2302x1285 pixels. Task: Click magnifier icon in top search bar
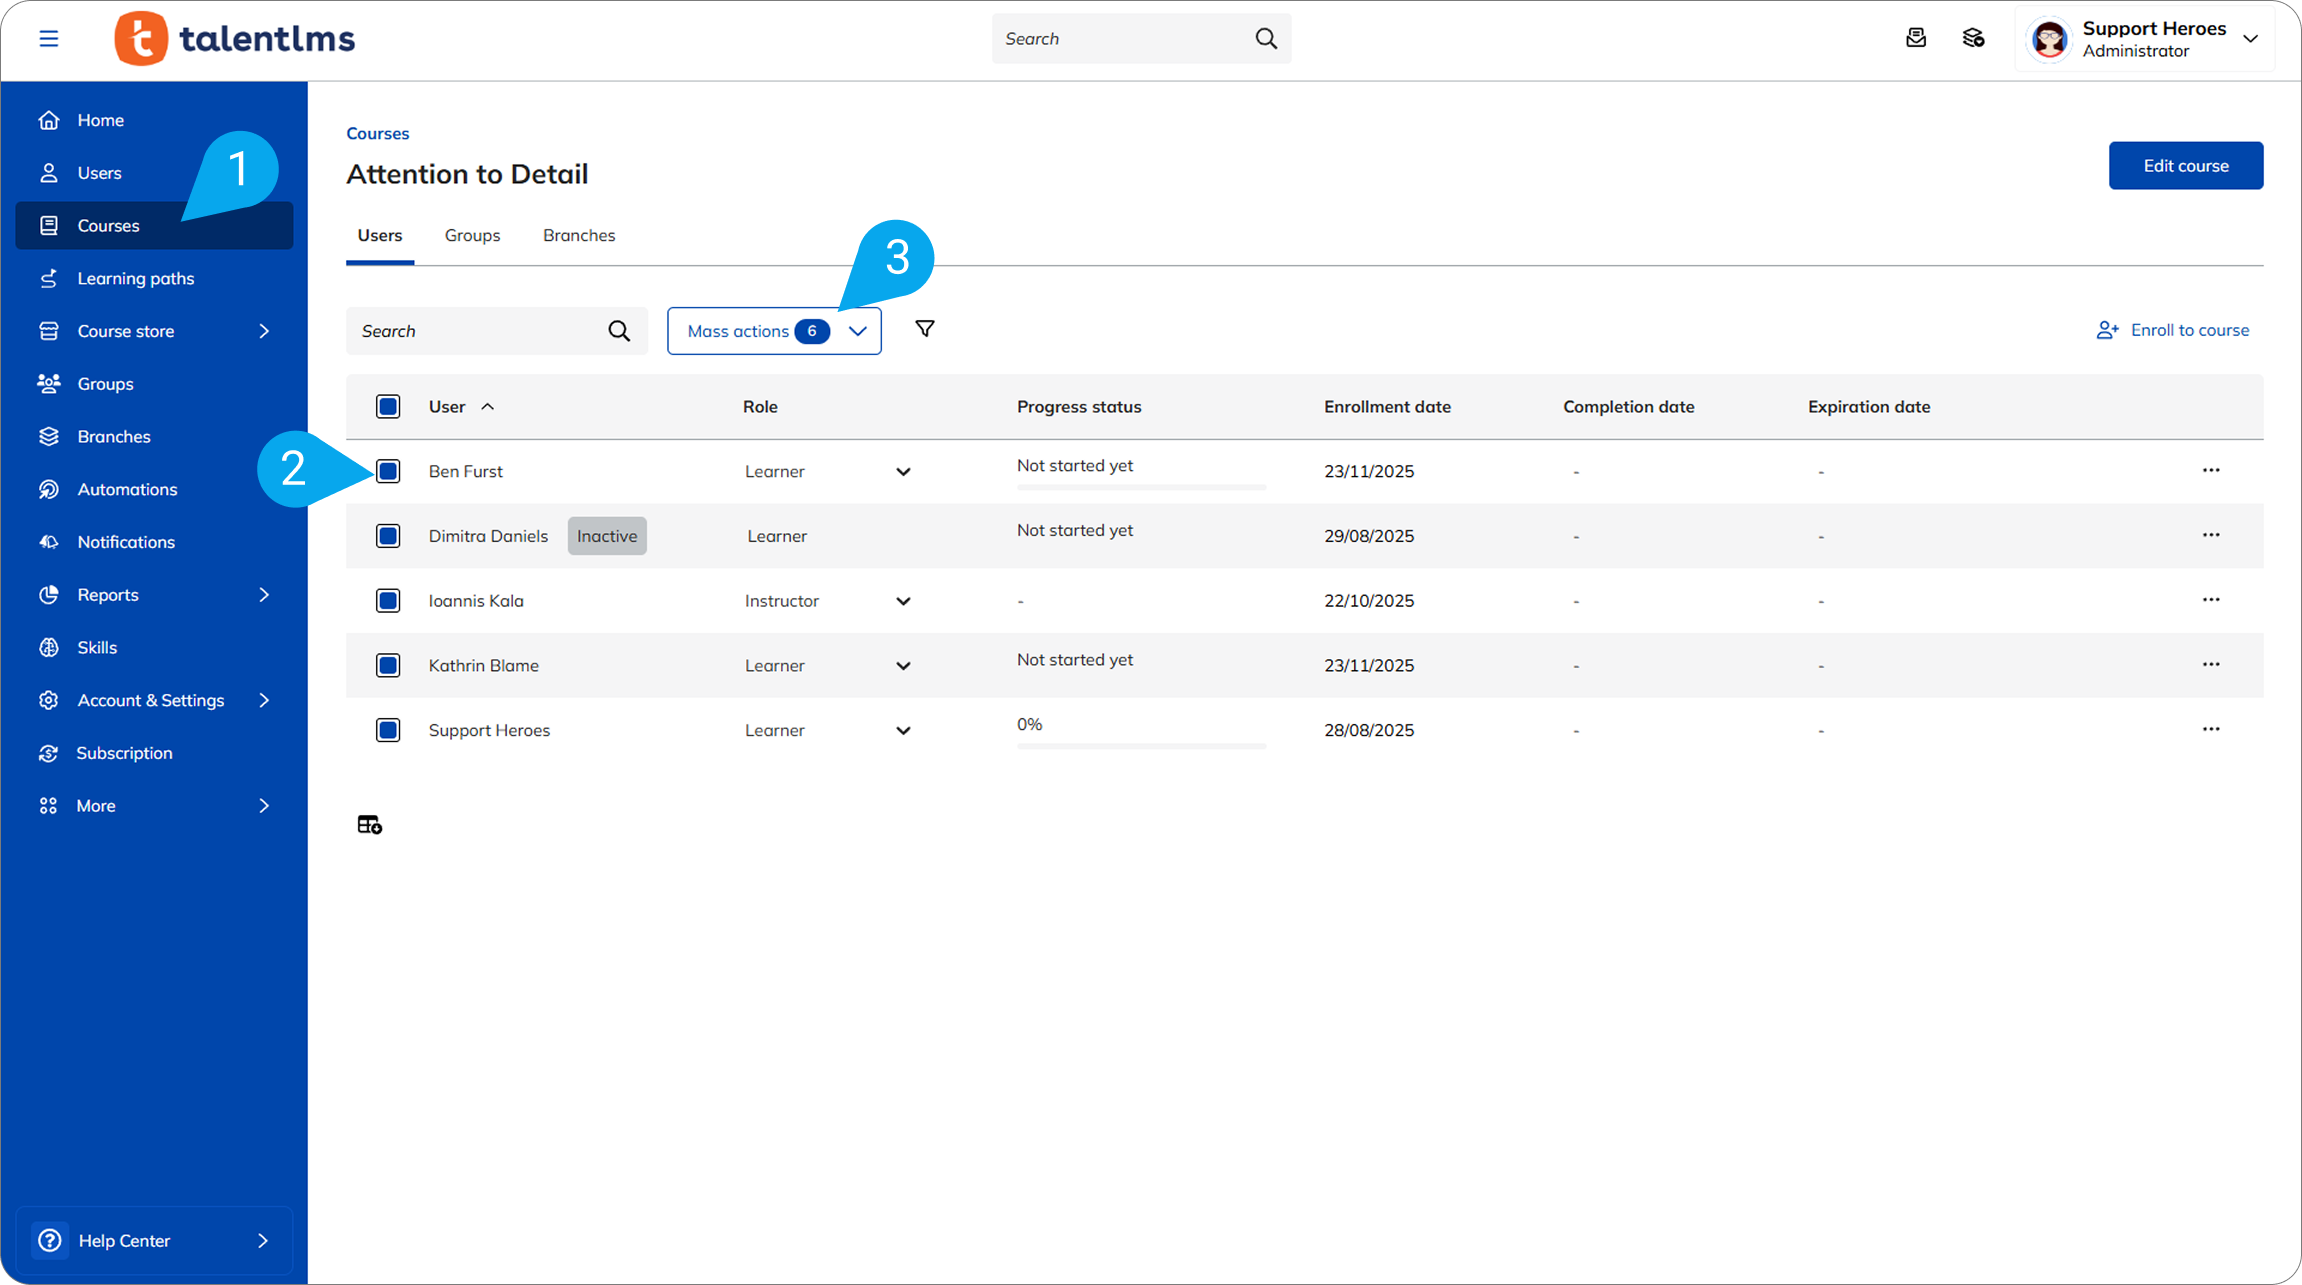point(1266,38)
